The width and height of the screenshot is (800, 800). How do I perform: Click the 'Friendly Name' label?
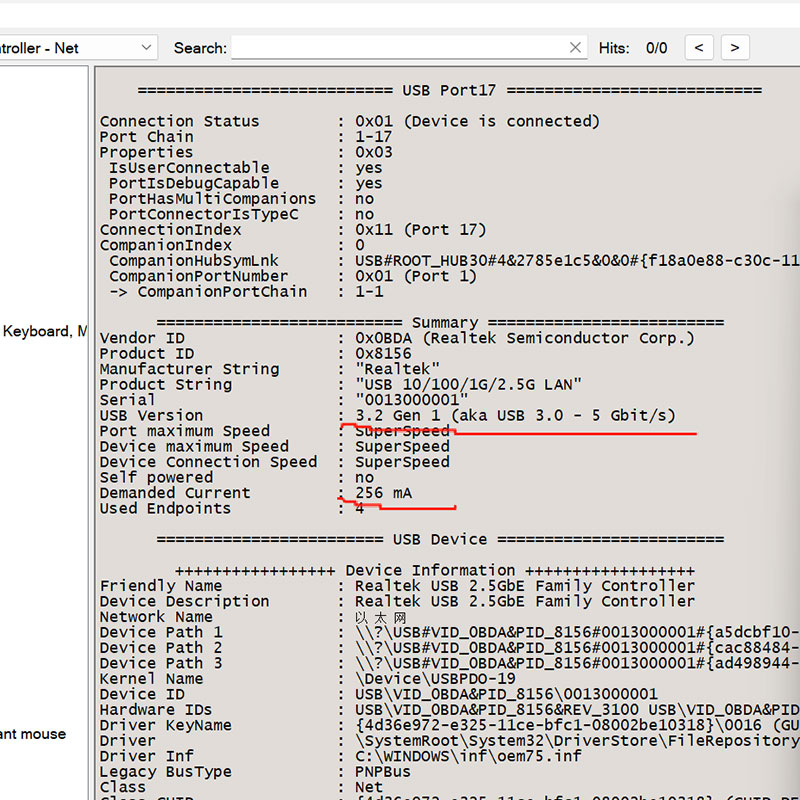[x=161, y=586]
